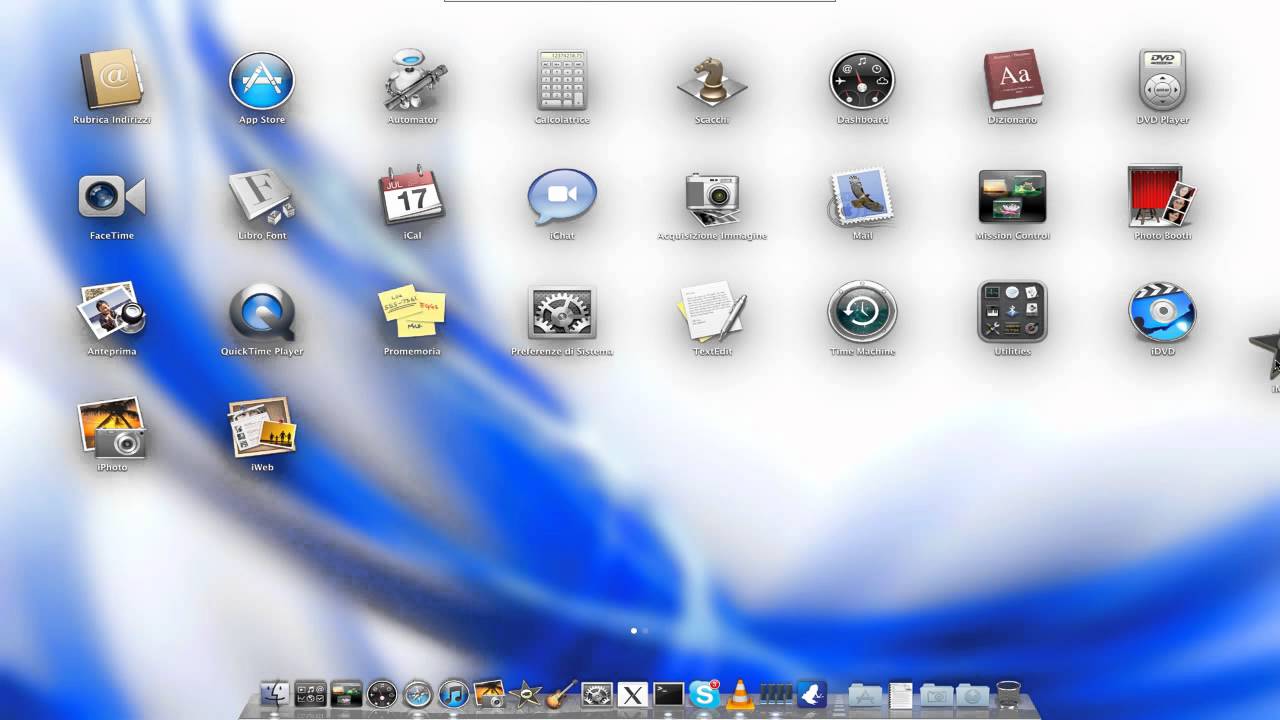Viewport: 1280px width, 720px height.
Task: Launch iDVD
Action: (x=1162, y=312)
